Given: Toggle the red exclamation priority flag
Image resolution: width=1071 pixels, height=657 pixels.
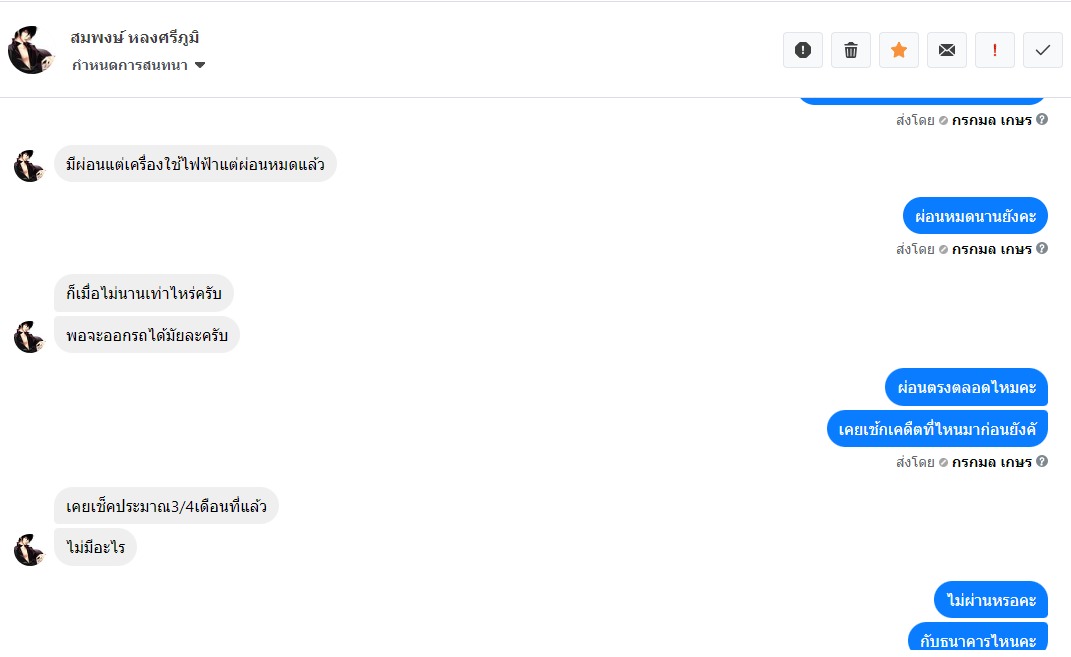Looking at the screenshot, I should click(994, 50).
